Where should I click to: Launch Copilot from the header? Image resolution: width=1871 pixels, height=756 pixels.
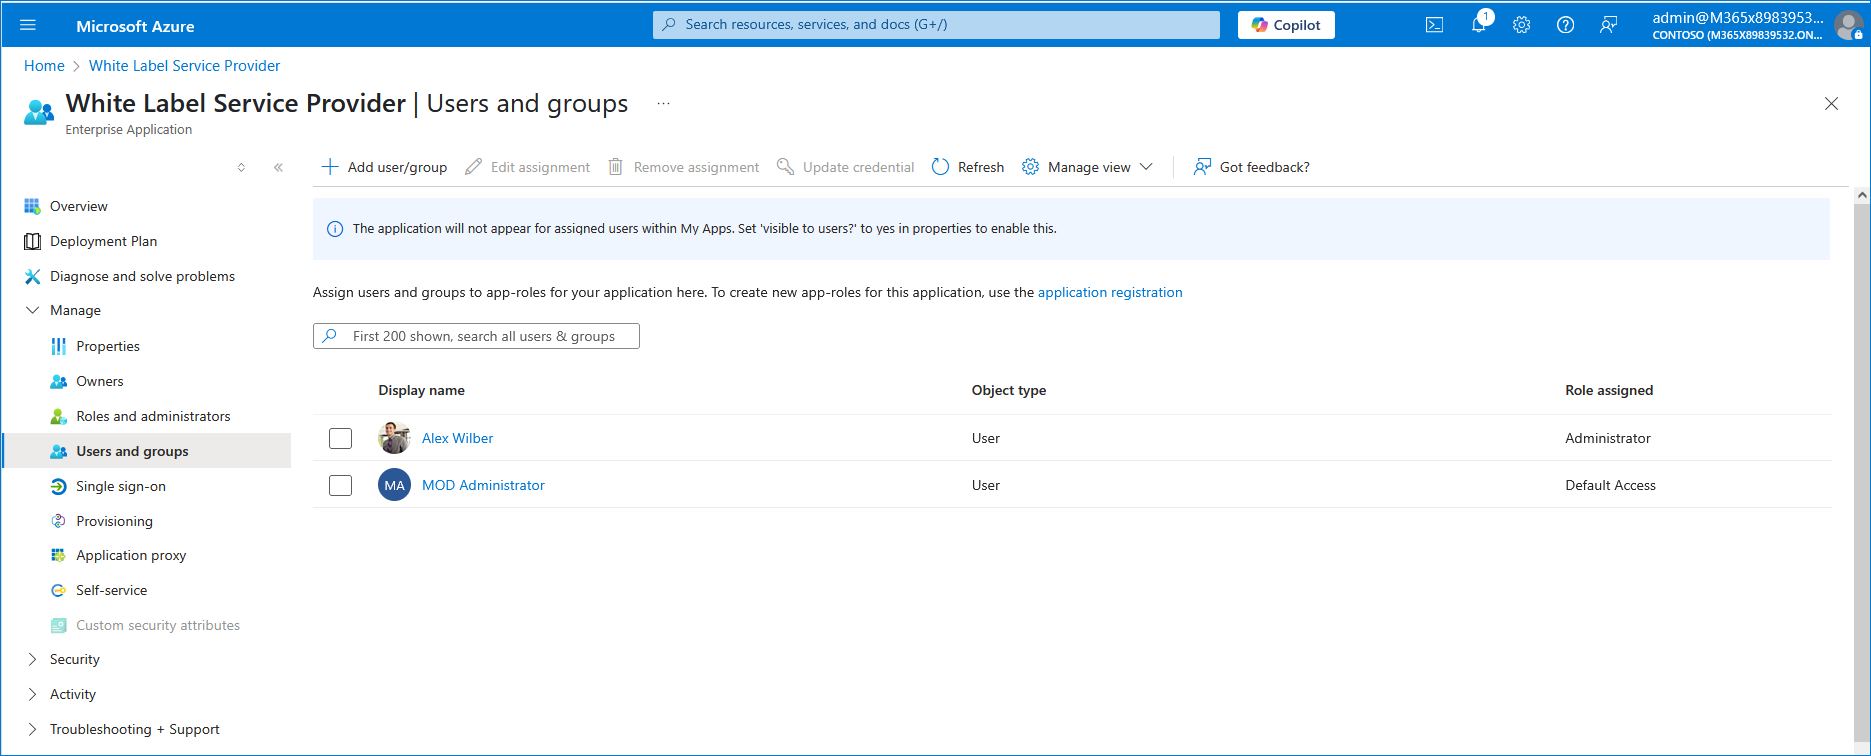coord(1286,25)
